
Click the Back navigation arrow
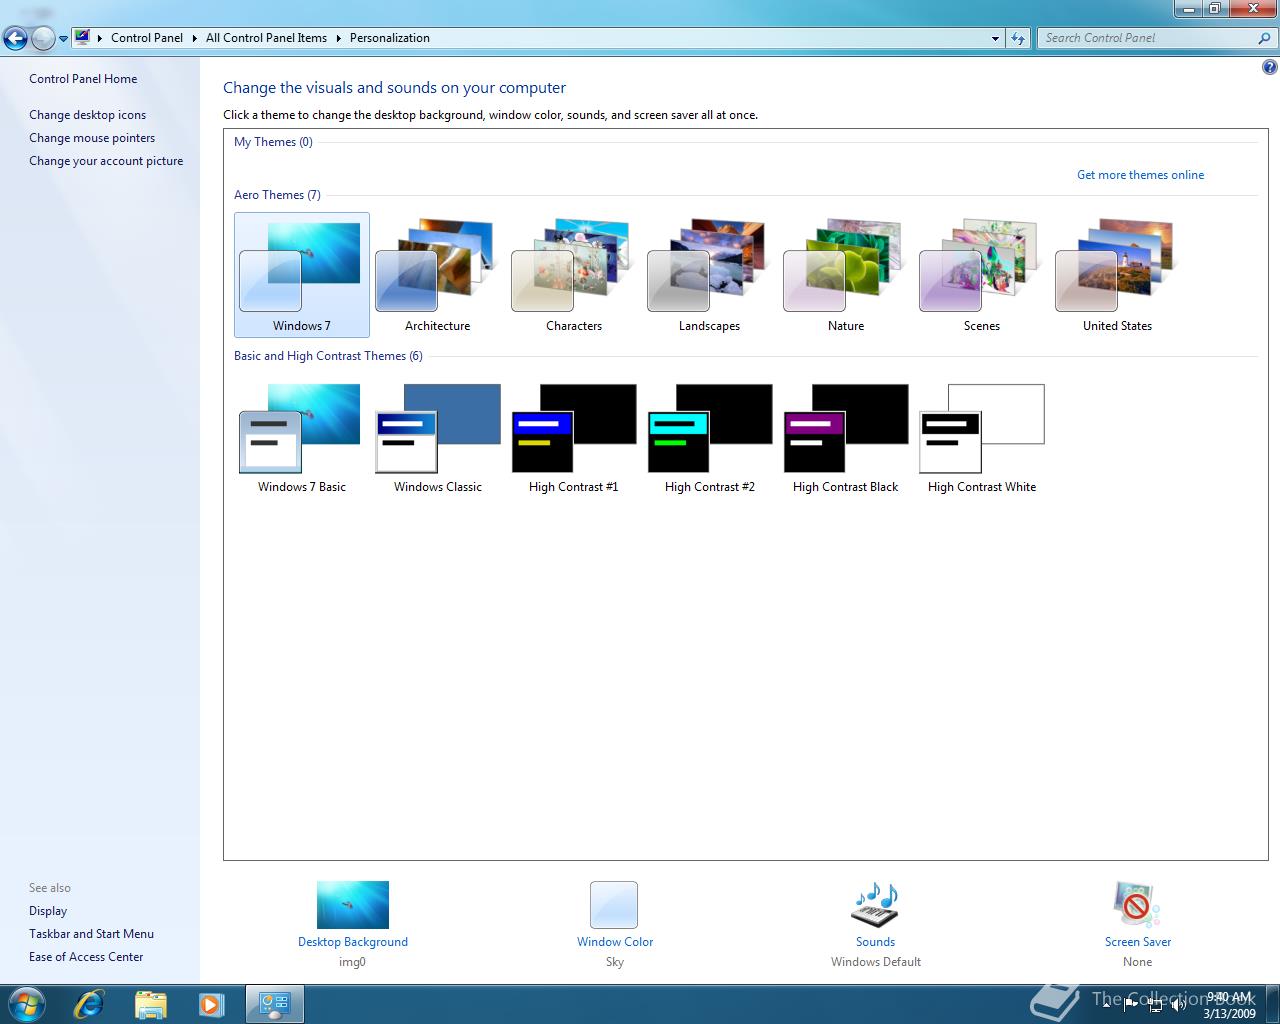(x=15, y=39)
